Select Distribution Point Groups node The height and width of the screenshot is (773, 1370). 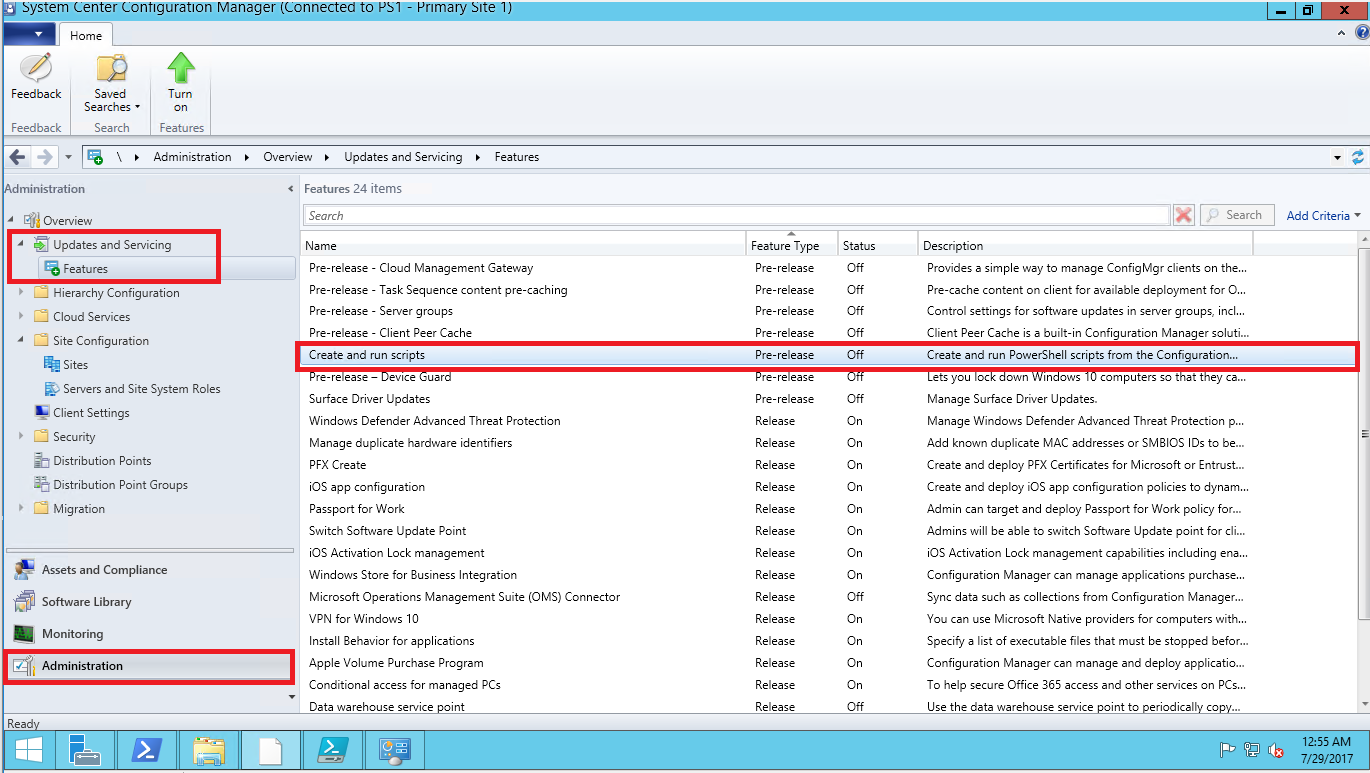pyautogui.click(x=120, y=484)
